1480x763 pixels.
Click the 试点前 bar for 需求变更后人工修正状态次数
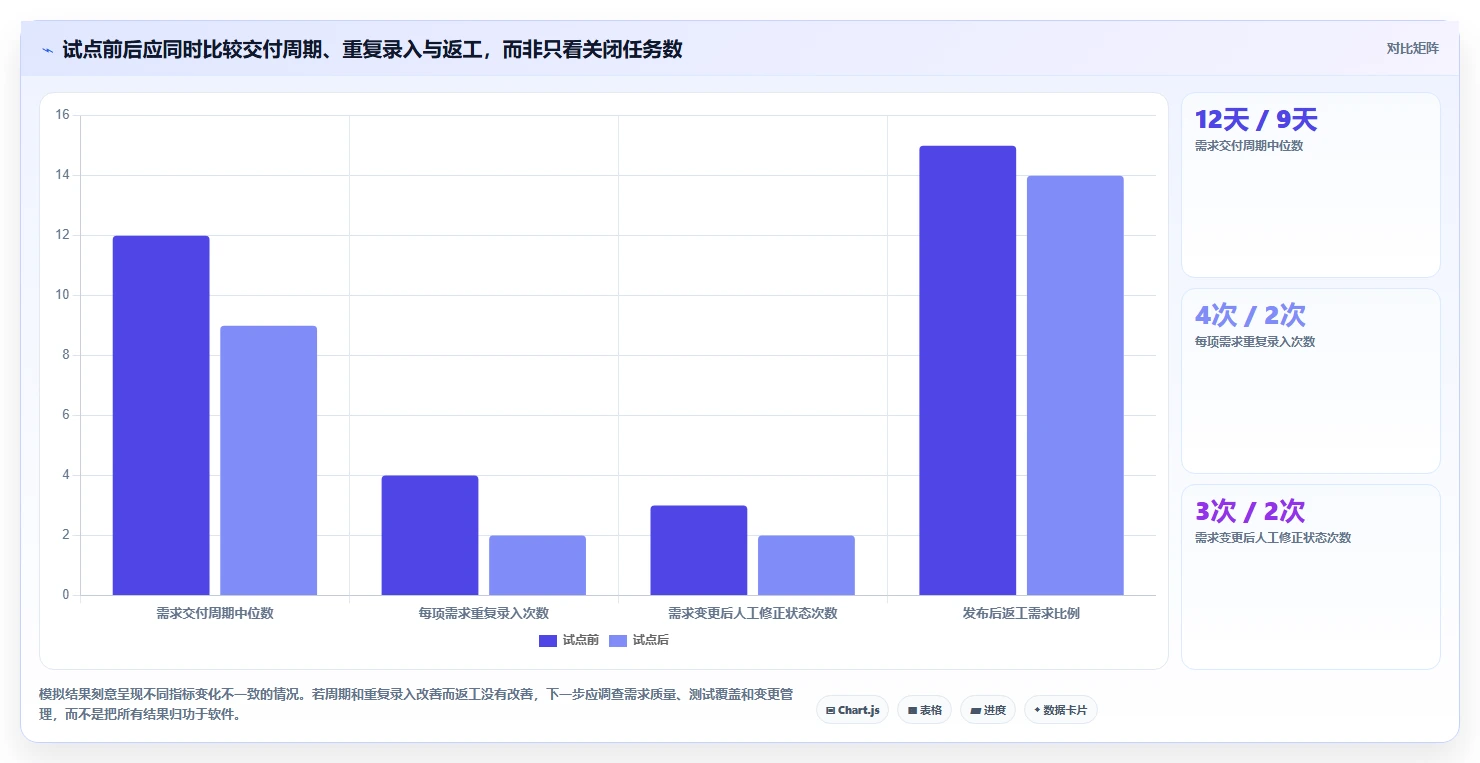pyautogui.click(x=699, y=550)
